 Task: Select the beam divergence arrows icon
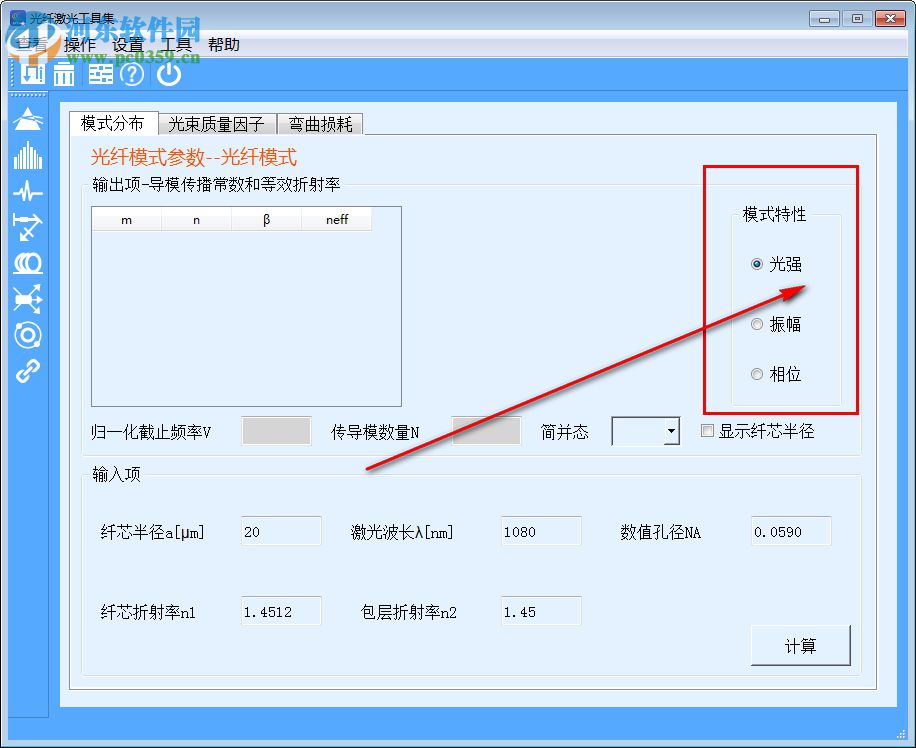(27, 299)
